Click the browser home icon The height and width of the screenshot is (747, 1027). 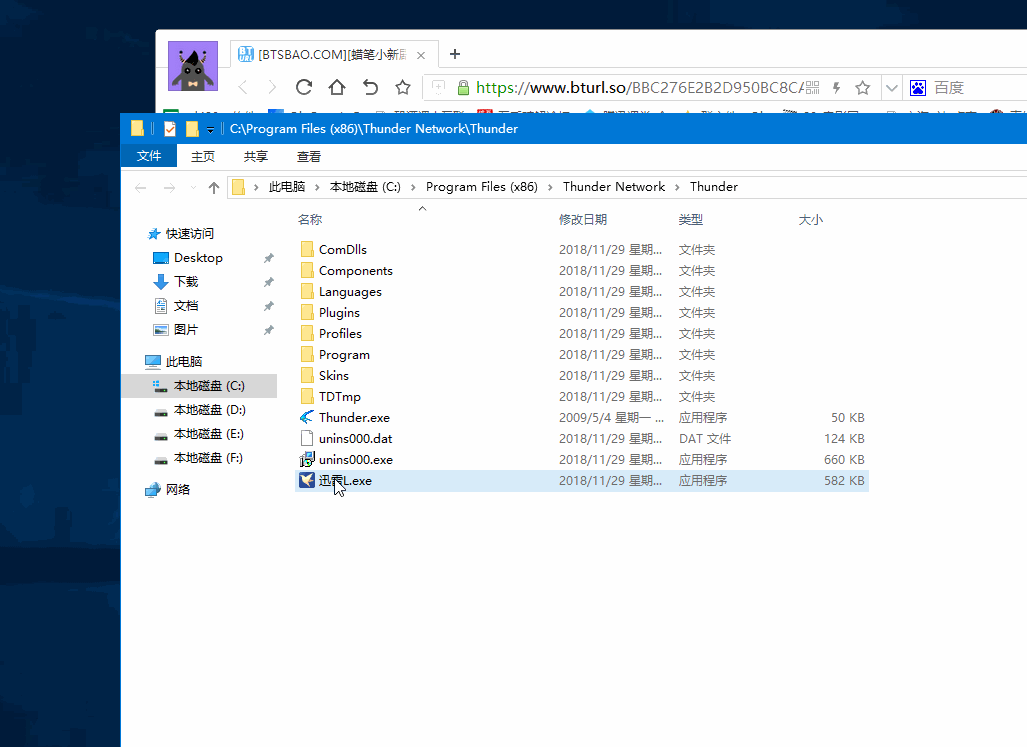click(x=336, y=87)
